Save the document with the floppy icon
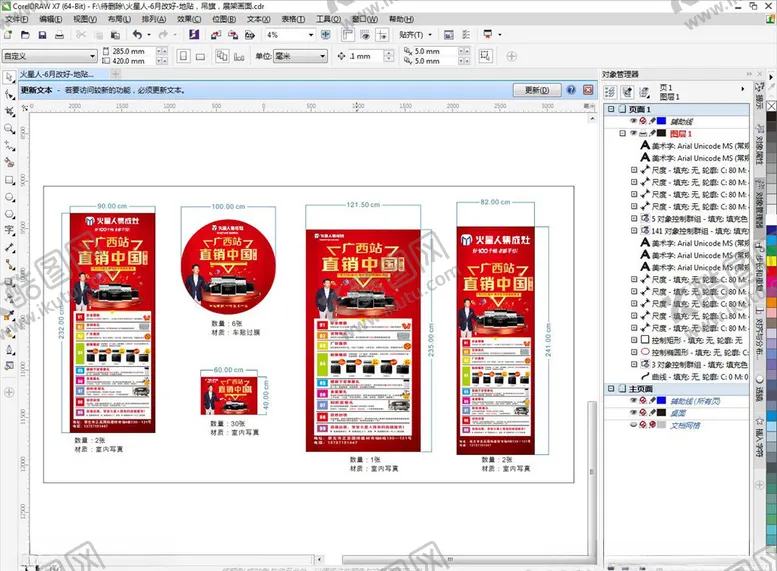 [42, 35]
